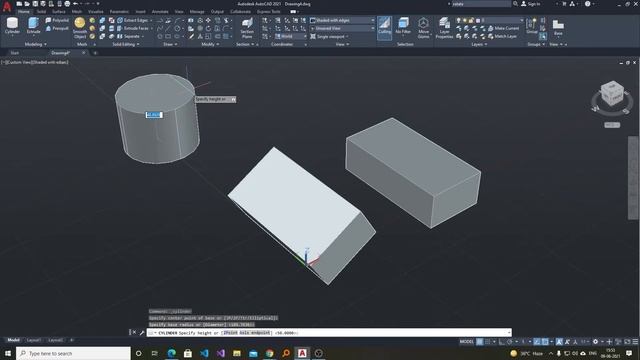Click the Print icon in Quick Access toolbar
This screenshot has width=640, height=360.
point(67,4)
